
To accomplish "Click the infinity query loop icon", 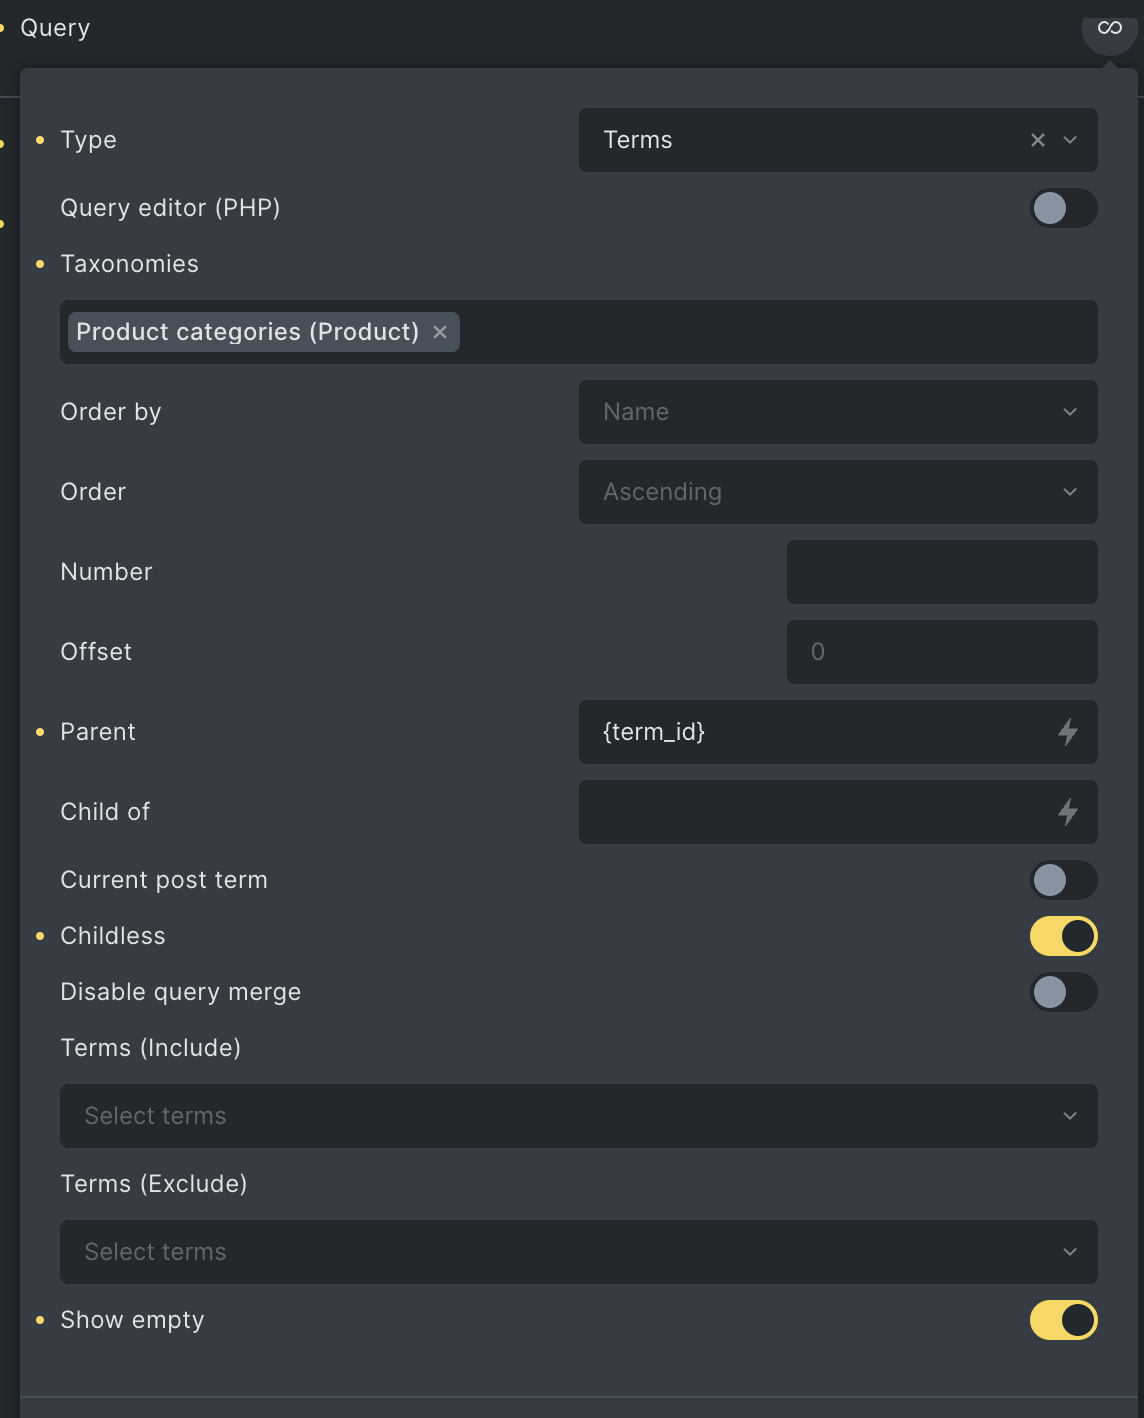I will [x=1109, y=28].
